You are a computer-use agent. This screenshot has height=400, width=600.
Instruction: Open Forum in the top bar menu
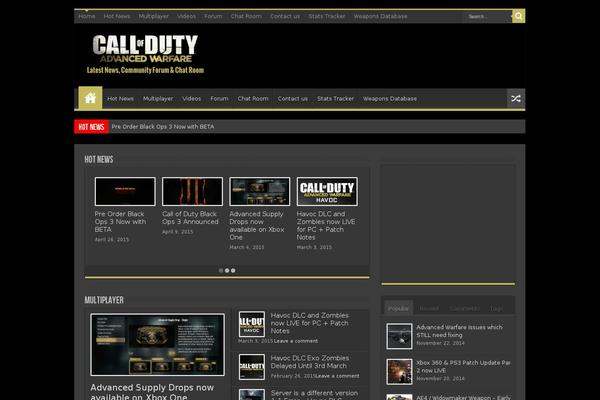(213, 16)
